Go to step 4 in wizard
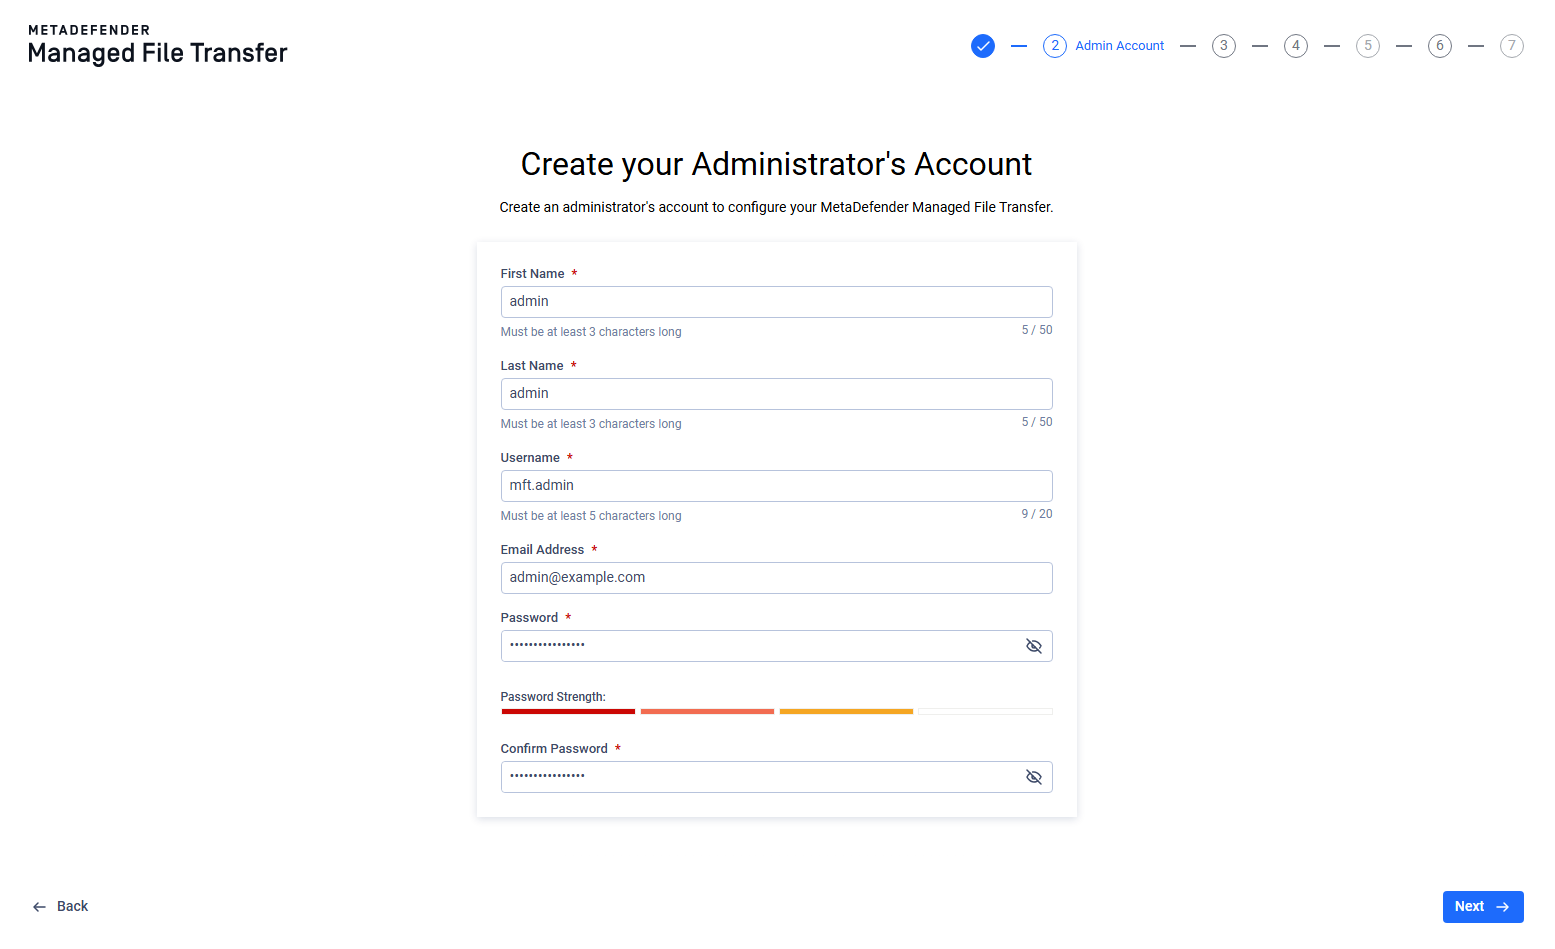The image size is (1555, 949). tap(1296, 46)
